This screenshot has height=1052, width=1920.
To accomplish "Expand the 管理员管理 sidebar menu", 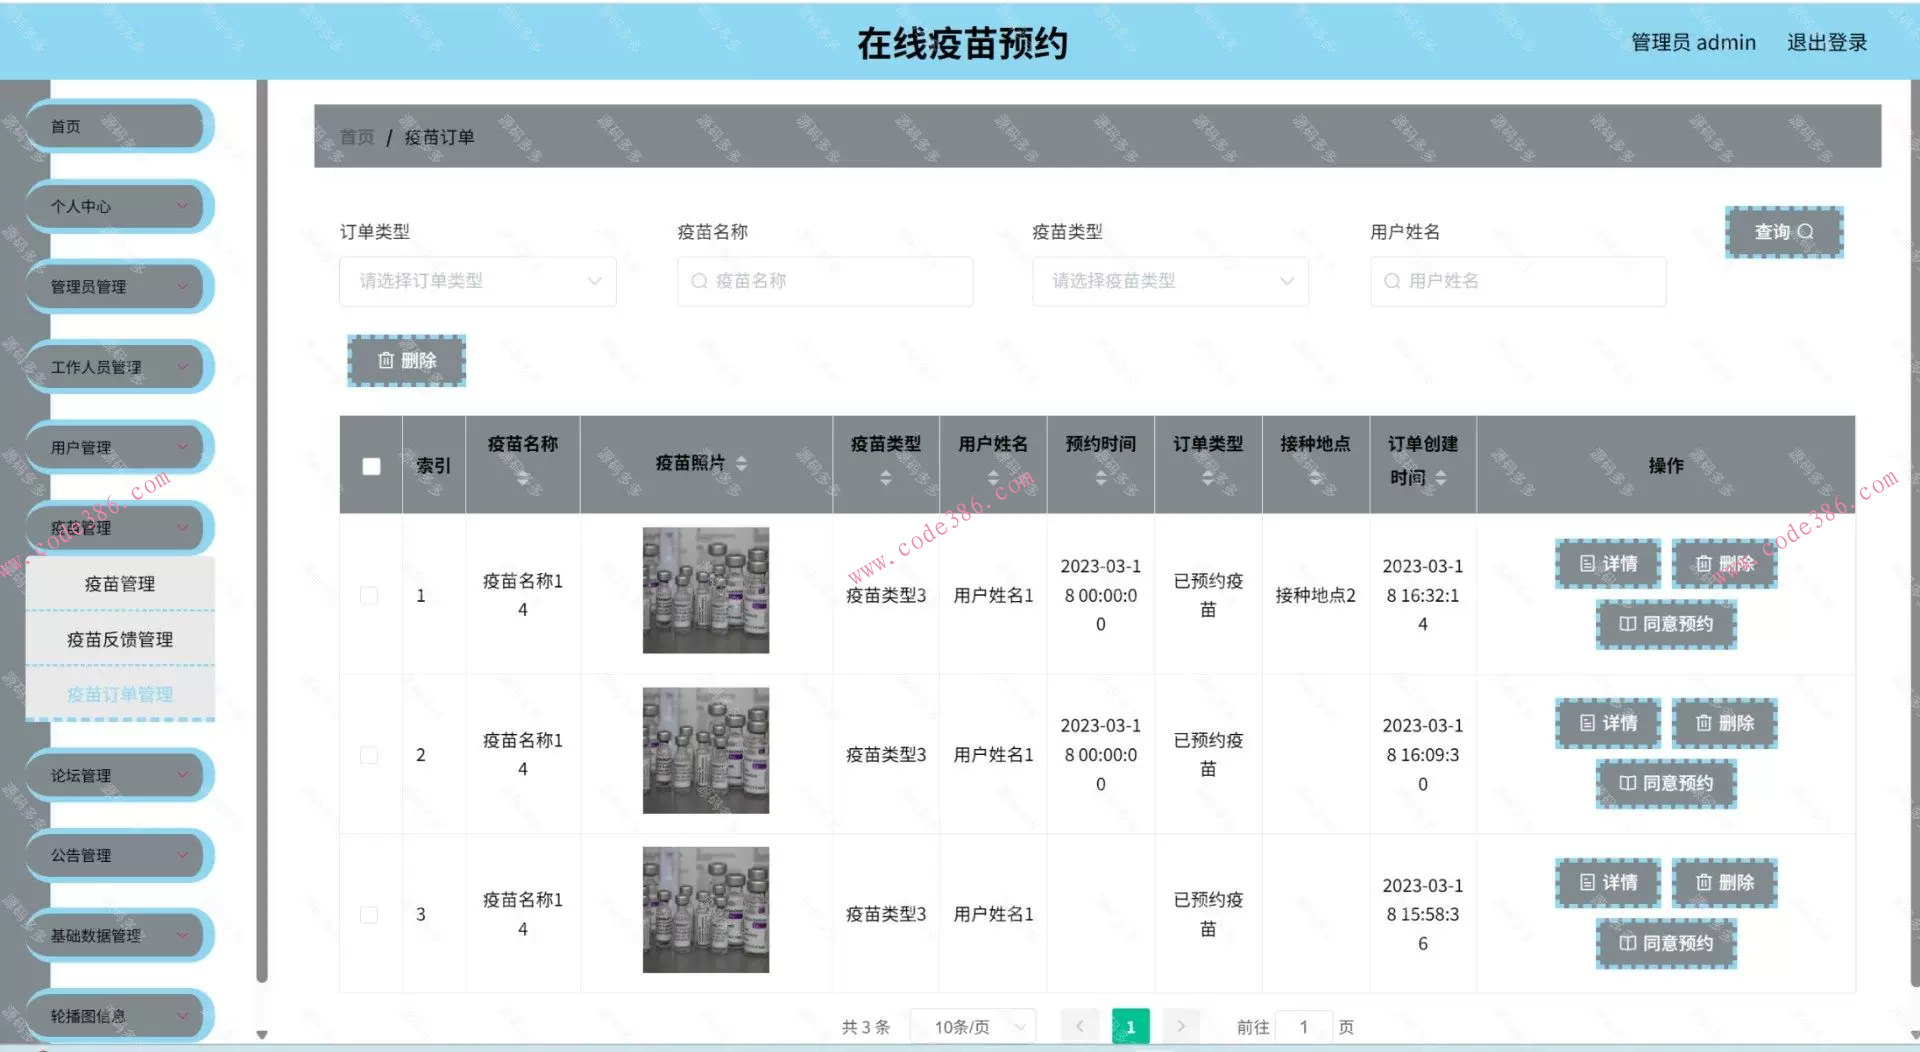I will pyautogui.click(x=120, y=287).
